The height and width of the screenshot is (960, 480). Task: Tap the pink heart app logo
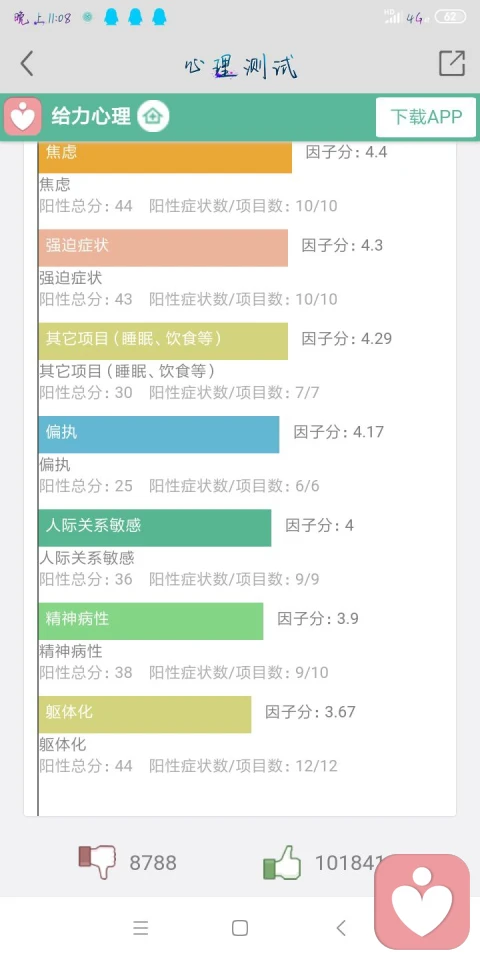(x=23, y=116)
